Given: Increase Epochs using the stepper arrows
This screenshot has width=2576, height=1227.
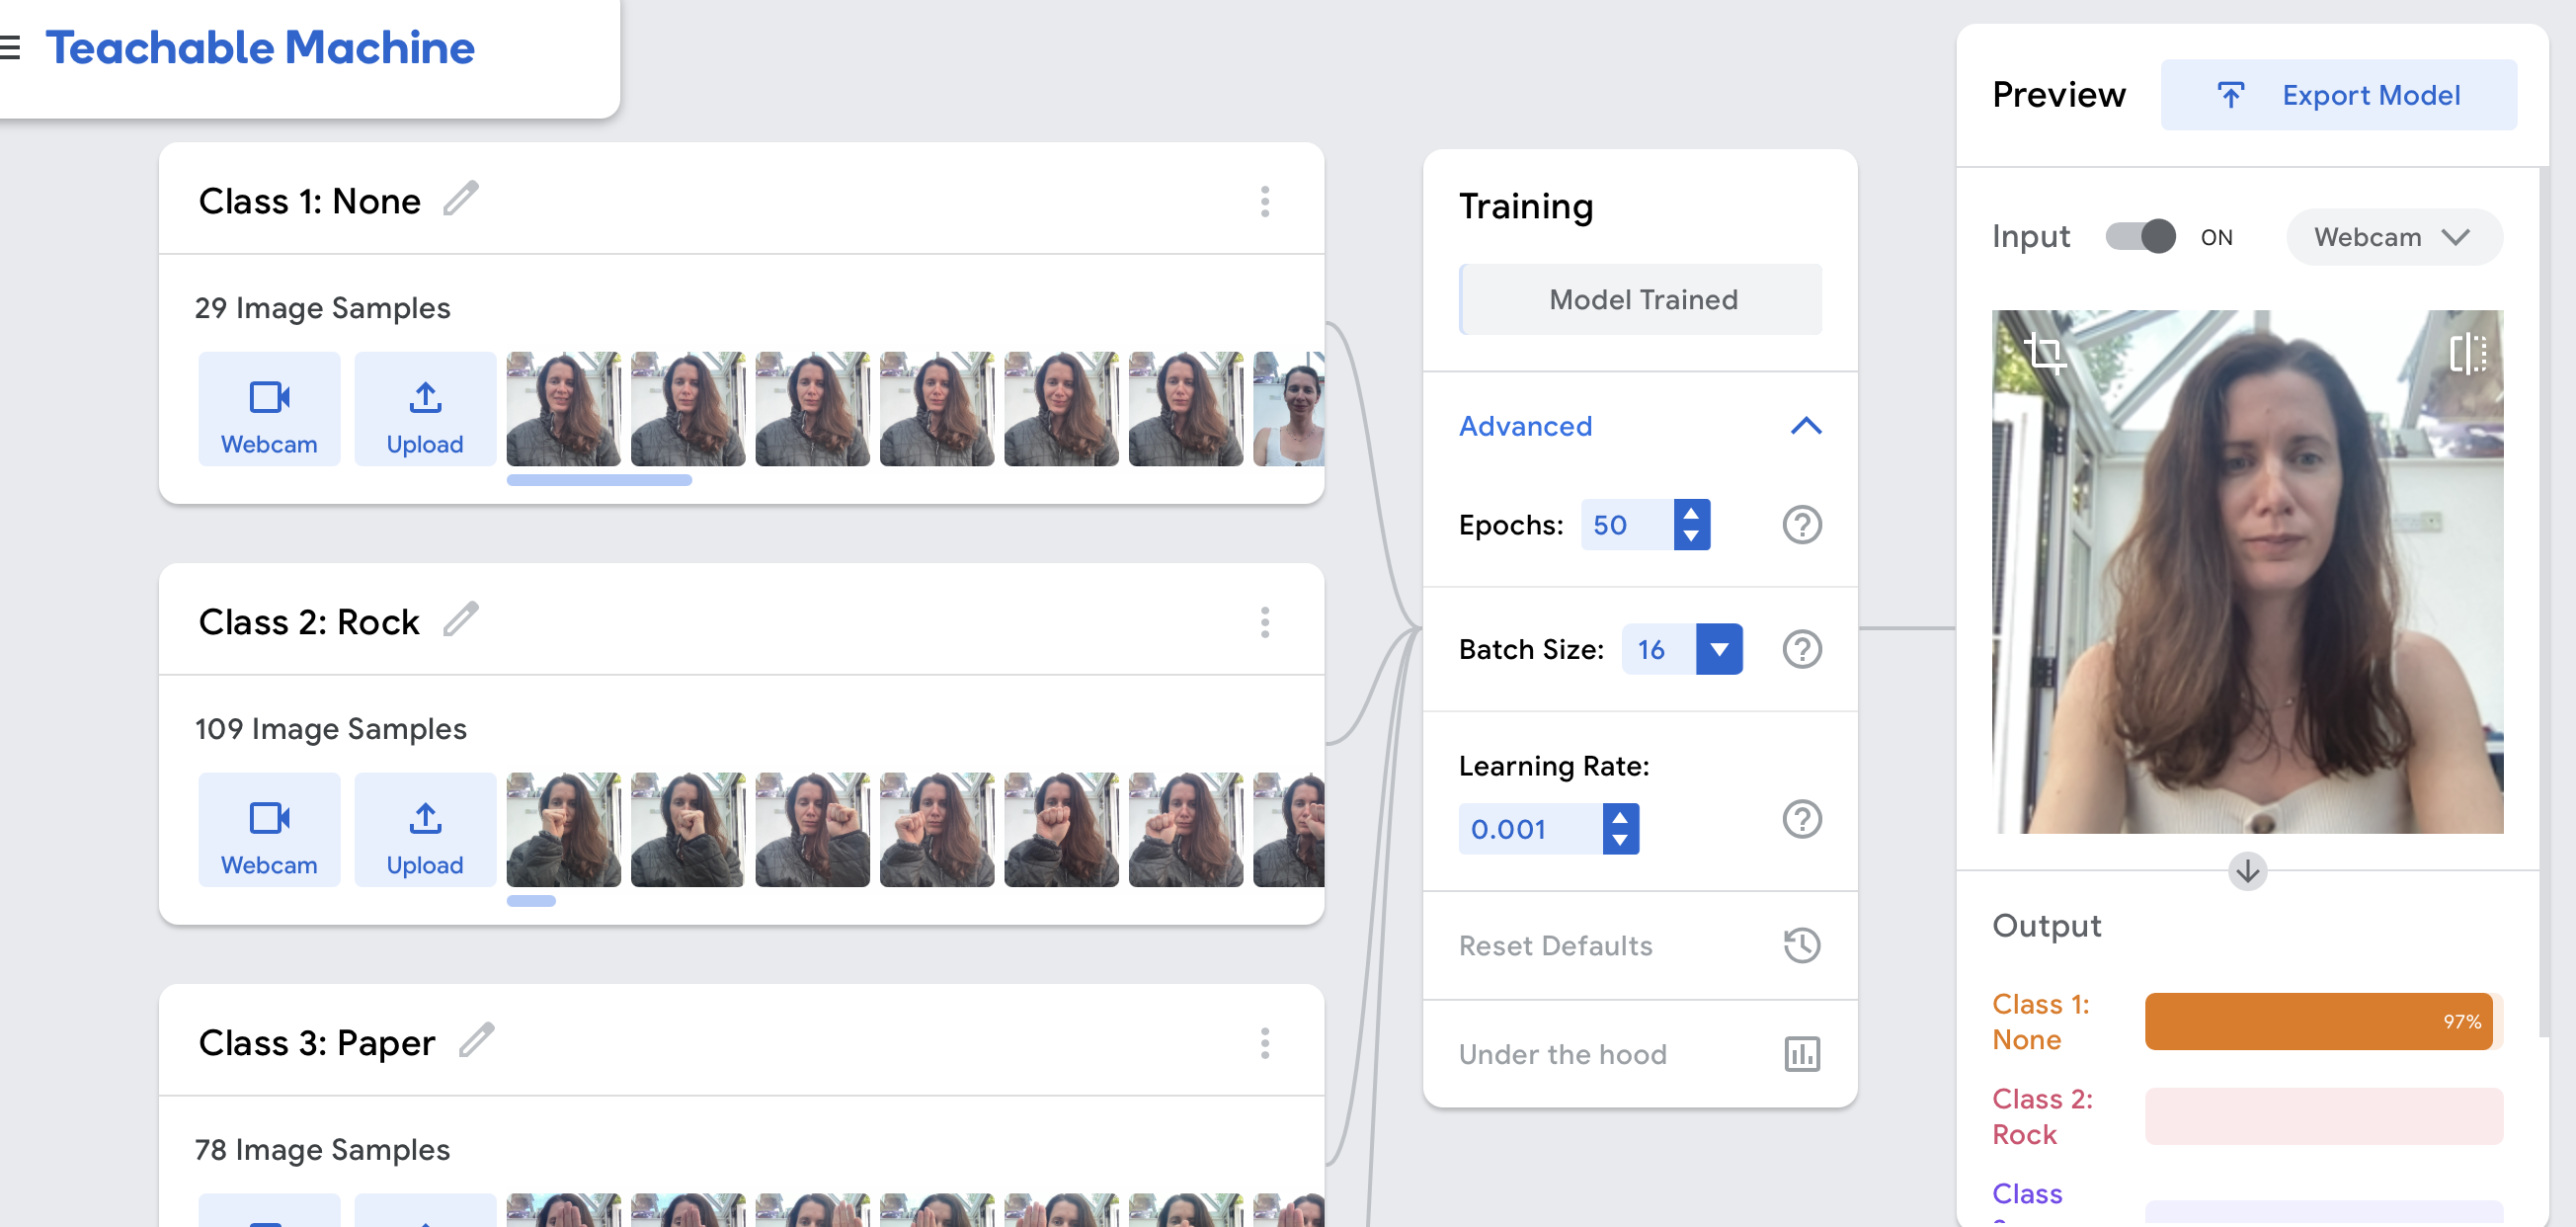Looking at the screenshot, I should tap(1690, 513).
